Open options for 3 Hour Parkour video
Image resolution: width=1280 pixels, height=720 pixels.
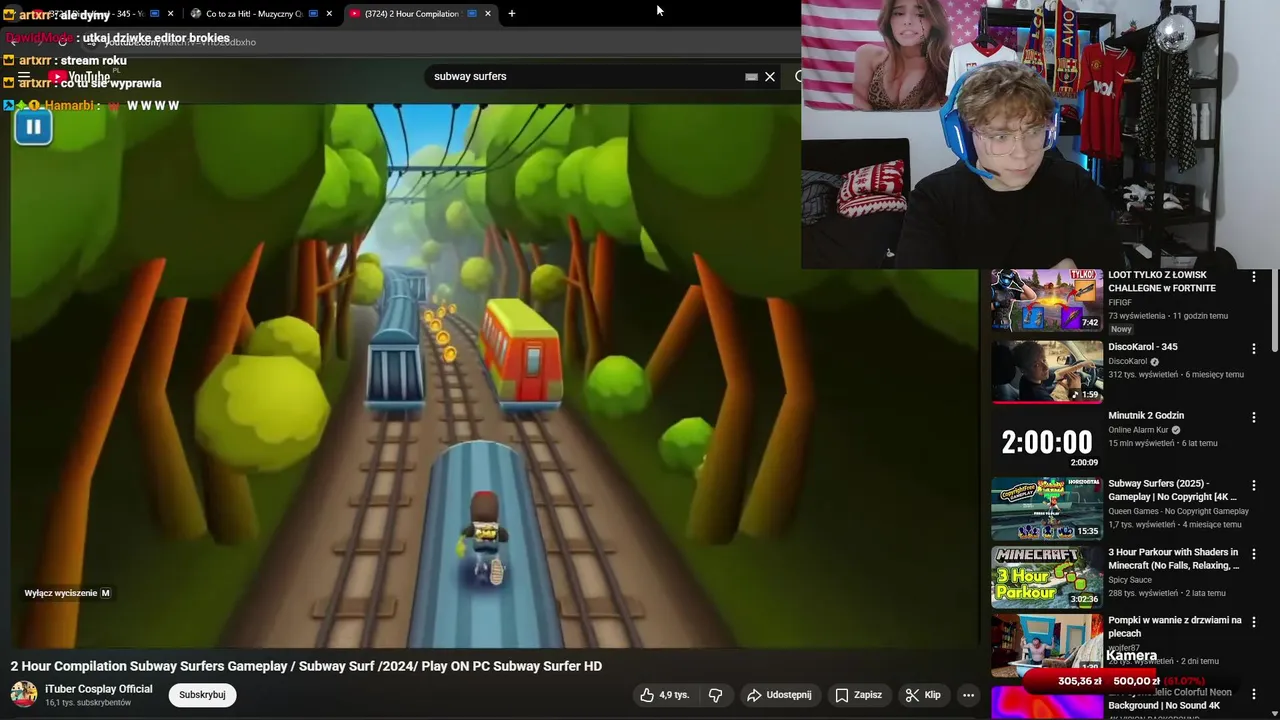tap(1254, 554)
